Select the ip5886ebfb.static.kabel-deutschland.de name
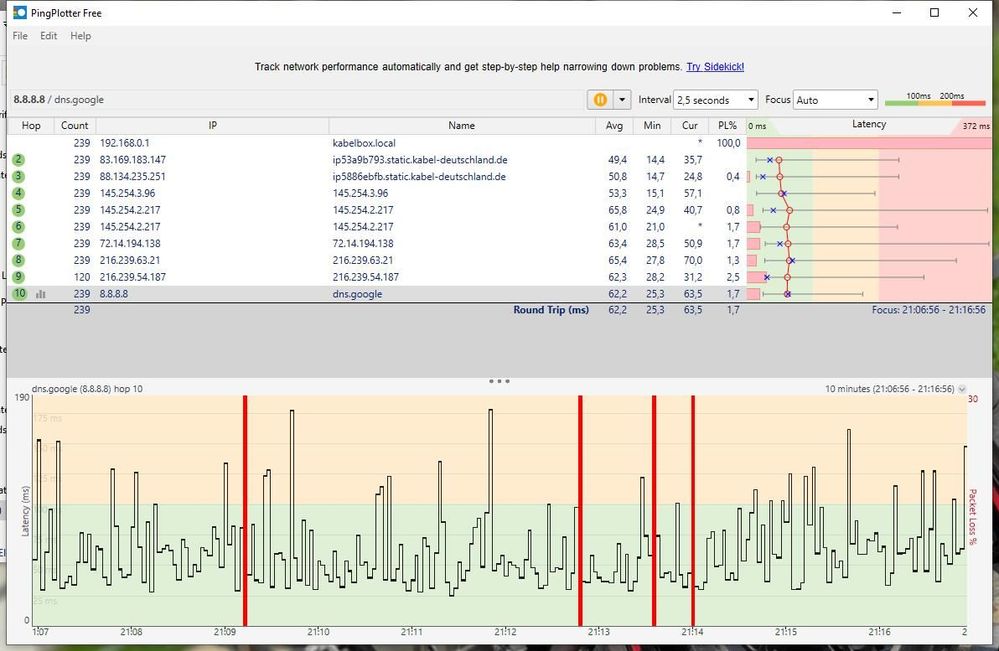This screenshot has height=651, width=999. (419, 176)
